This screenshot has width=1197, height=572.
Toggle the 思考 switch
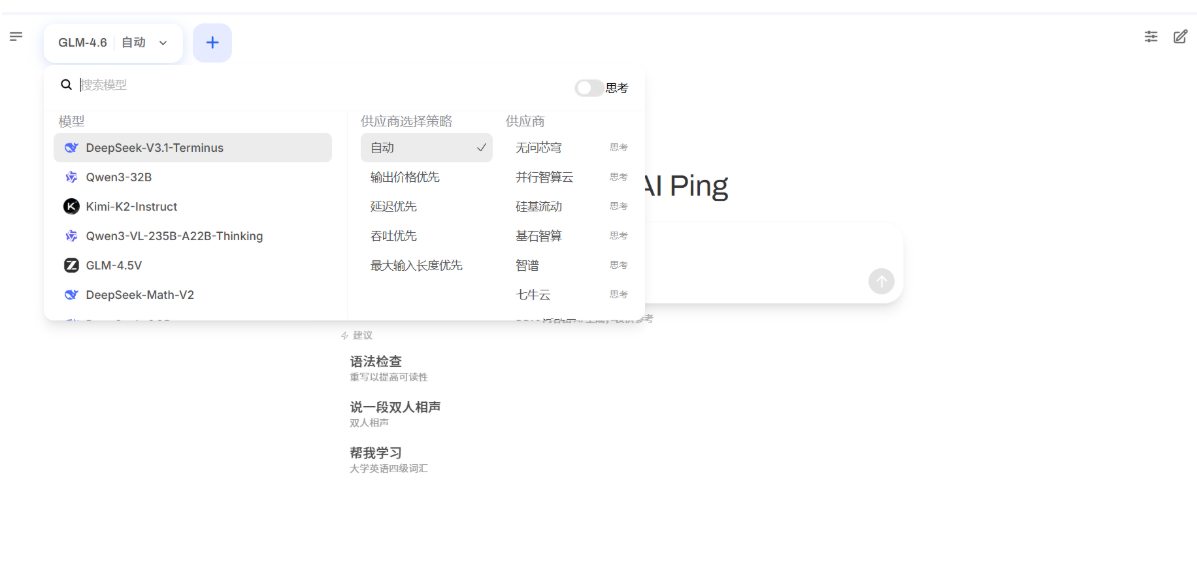point(589,89)
